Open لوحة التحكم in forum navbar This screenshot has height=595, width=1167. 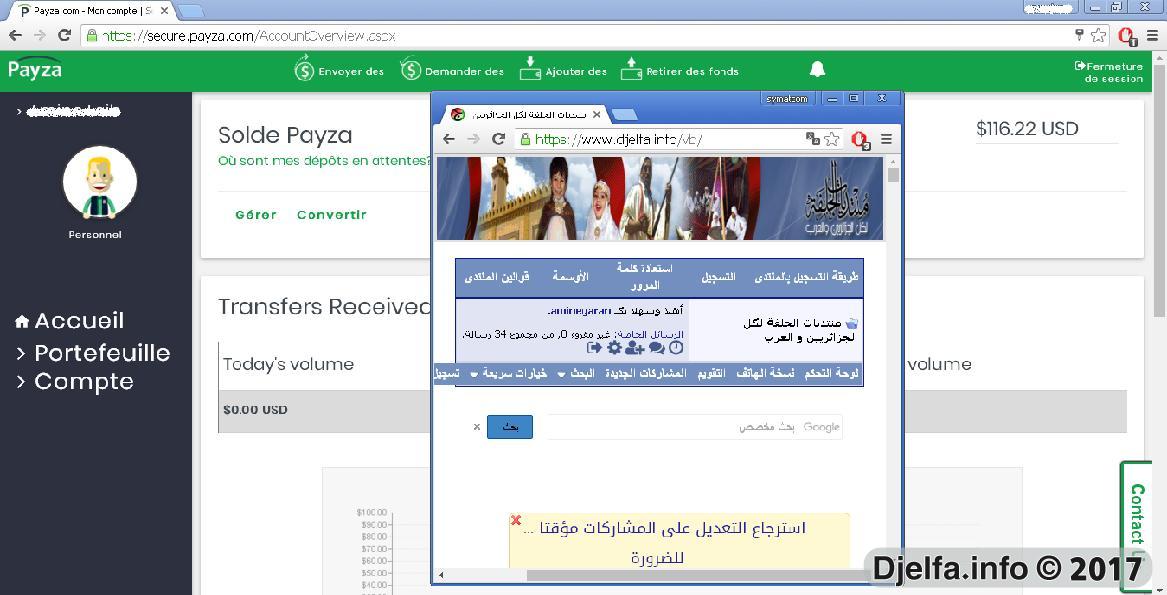tap(831, 373)
